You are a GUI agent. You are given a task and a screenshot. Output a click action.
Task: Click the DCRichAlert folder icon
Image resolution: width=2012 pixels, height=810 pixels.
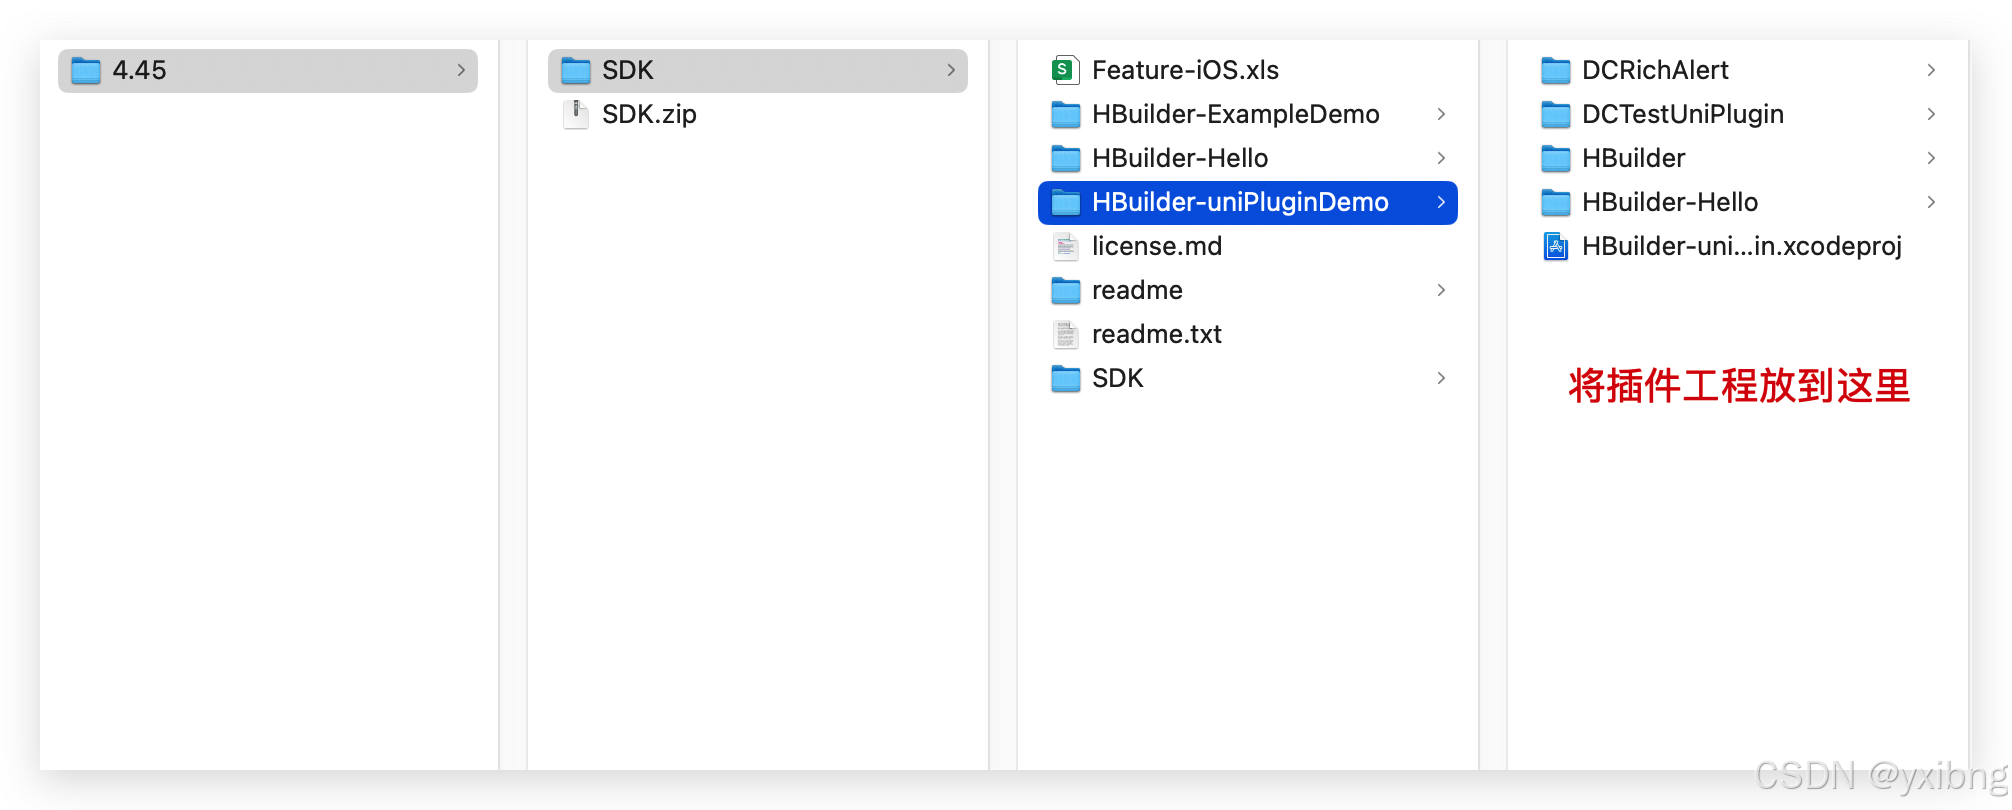[x=1556, y=71]
